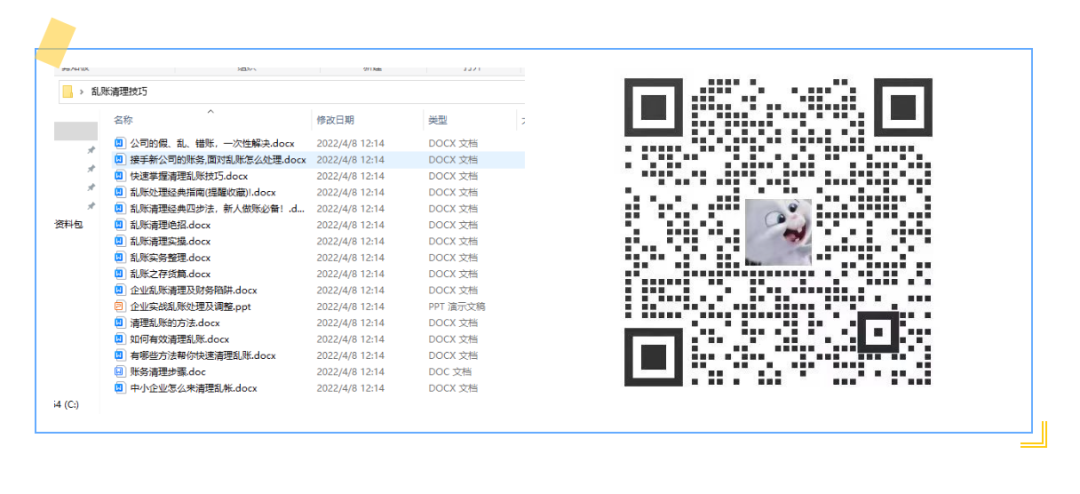Select file name 乱账清理经典四步法，新人做账必备
This screenshot has width=1080, height=494.
pyautogui.click(x=217, y=209)
